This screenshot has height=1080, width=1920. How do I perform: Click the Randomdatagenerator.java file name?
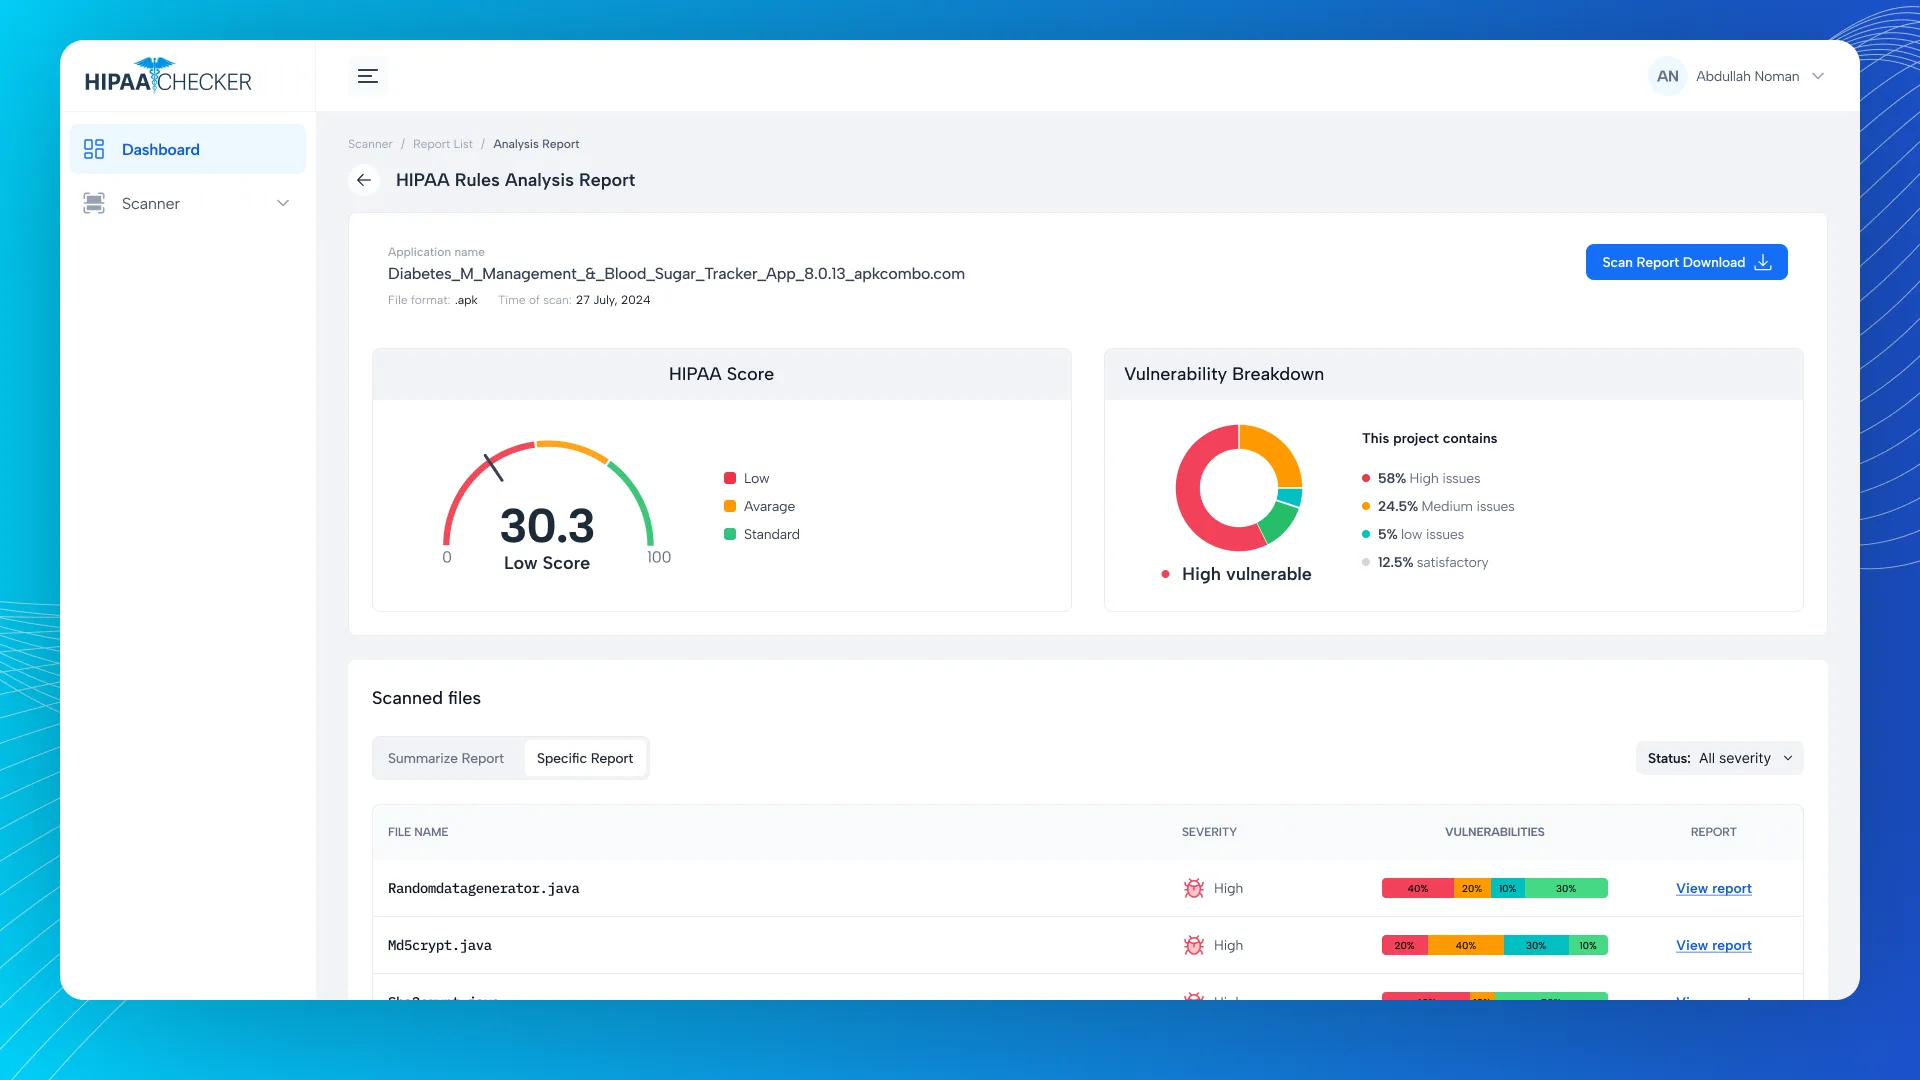pyautogui.click(x=483, y=888)
